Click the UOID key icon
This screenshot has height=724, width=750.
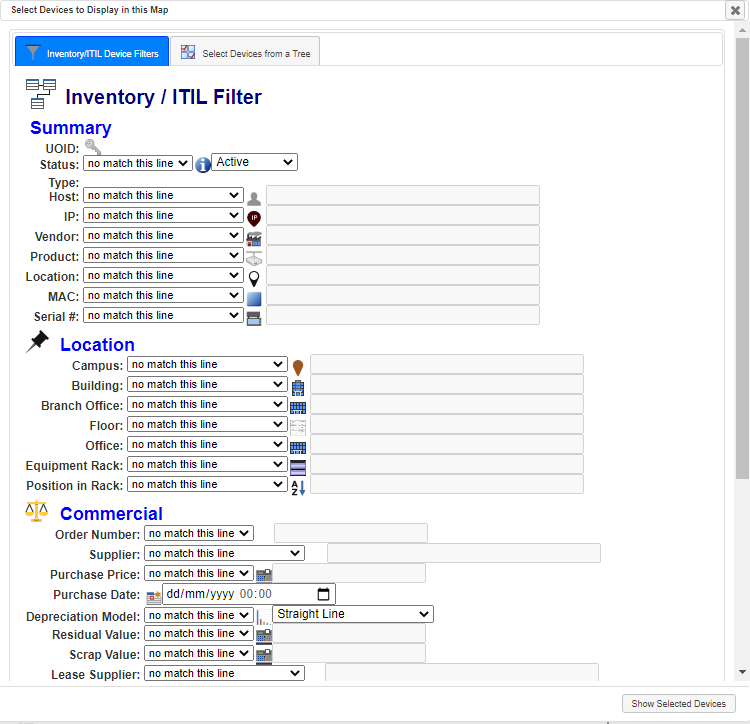pyautogui.click(x=92, y=147)
